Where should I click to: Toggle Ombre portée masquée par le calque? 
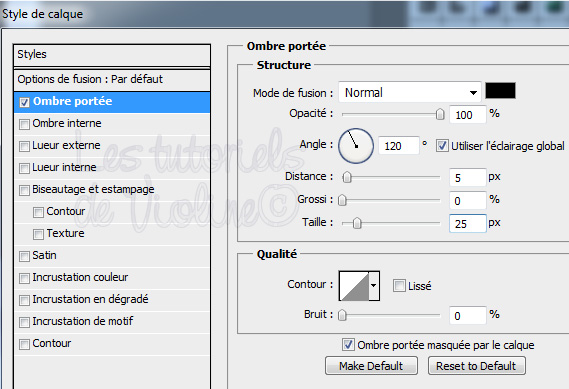(x=348, y=344)
